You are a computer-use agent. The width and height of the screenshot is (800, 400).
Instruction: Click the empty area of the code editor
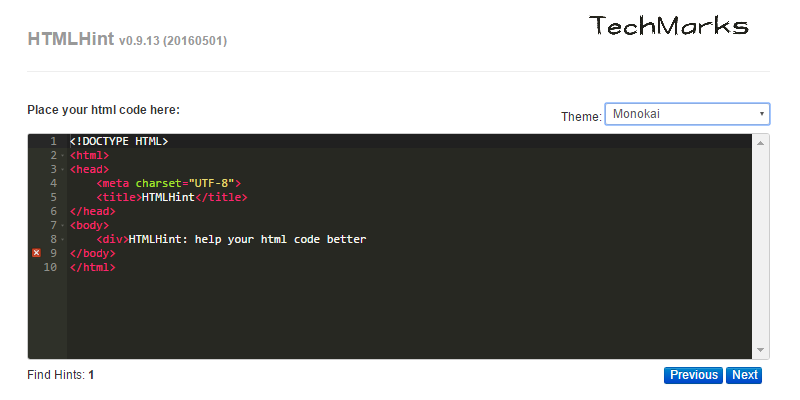pyautogui.click(x=408, y=316)
